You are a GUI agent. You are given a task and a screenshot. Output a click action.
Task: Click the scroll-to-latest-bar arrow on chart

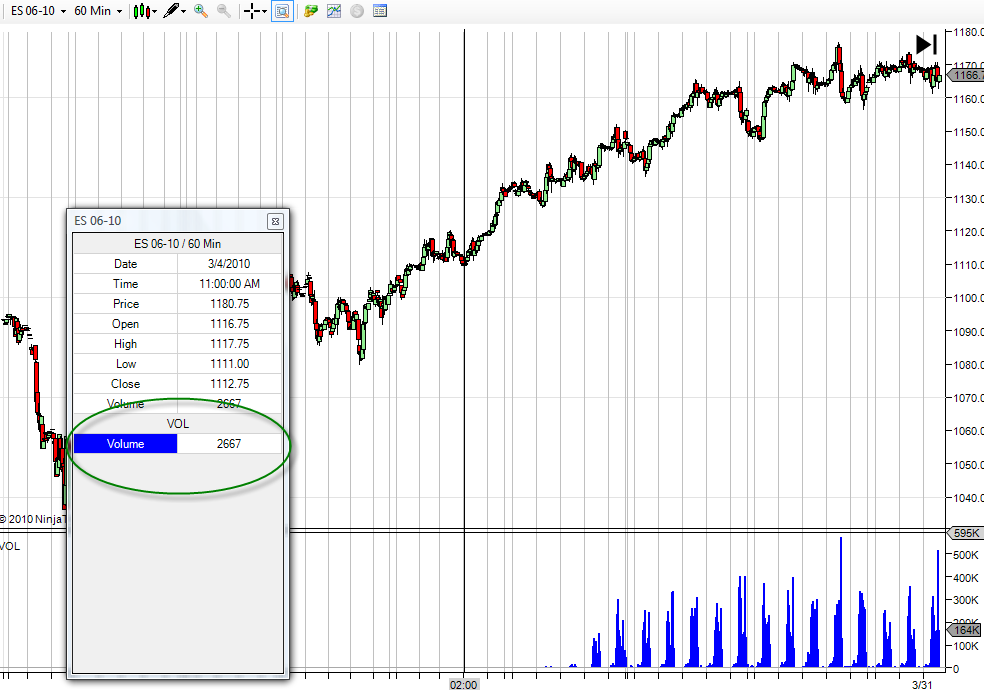(926, 45)
